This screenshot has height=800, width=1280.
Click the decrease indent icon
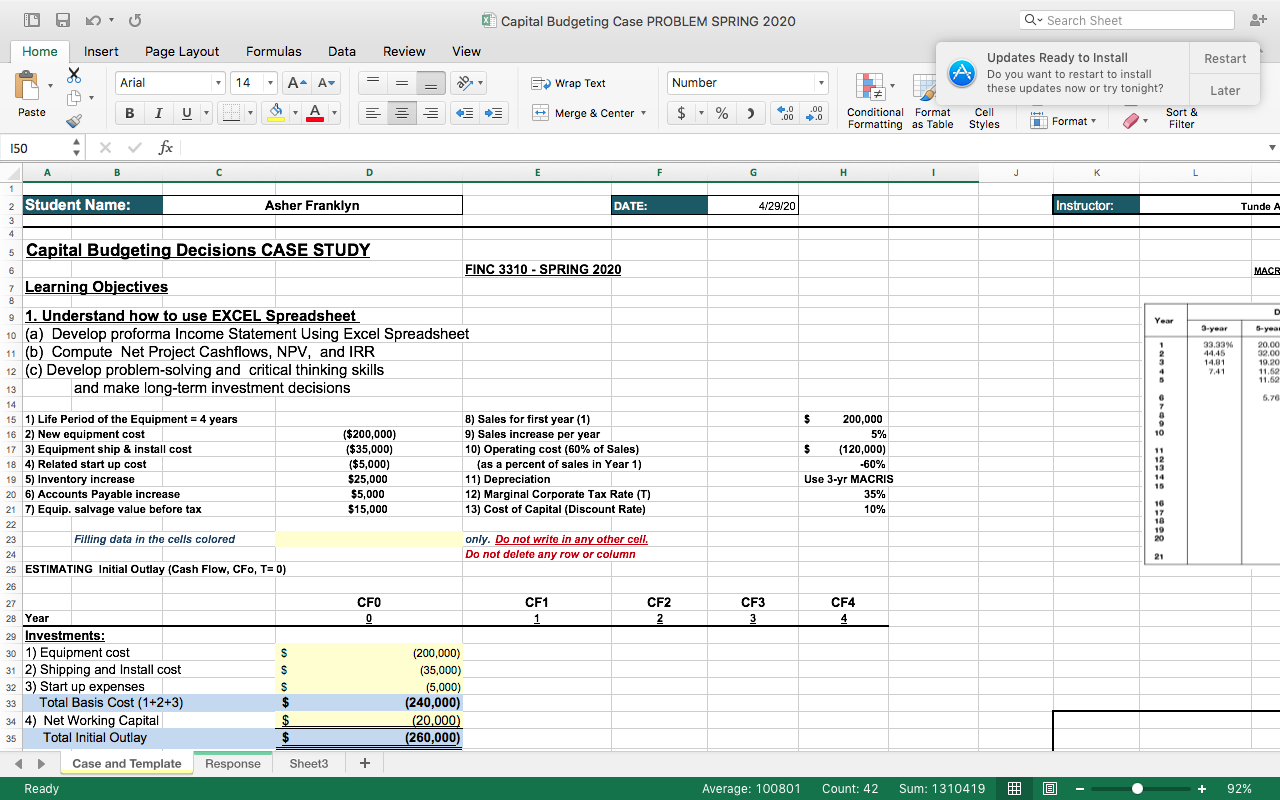(466, 114)
